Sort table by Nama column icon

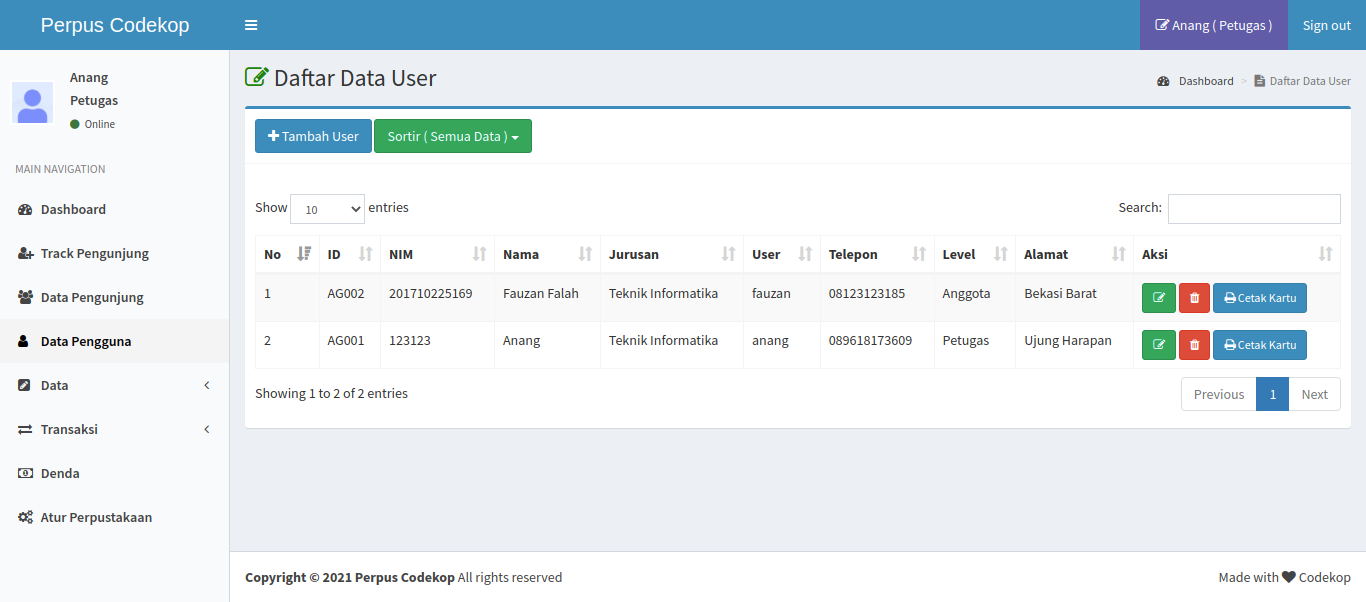(x=585, y=254)
